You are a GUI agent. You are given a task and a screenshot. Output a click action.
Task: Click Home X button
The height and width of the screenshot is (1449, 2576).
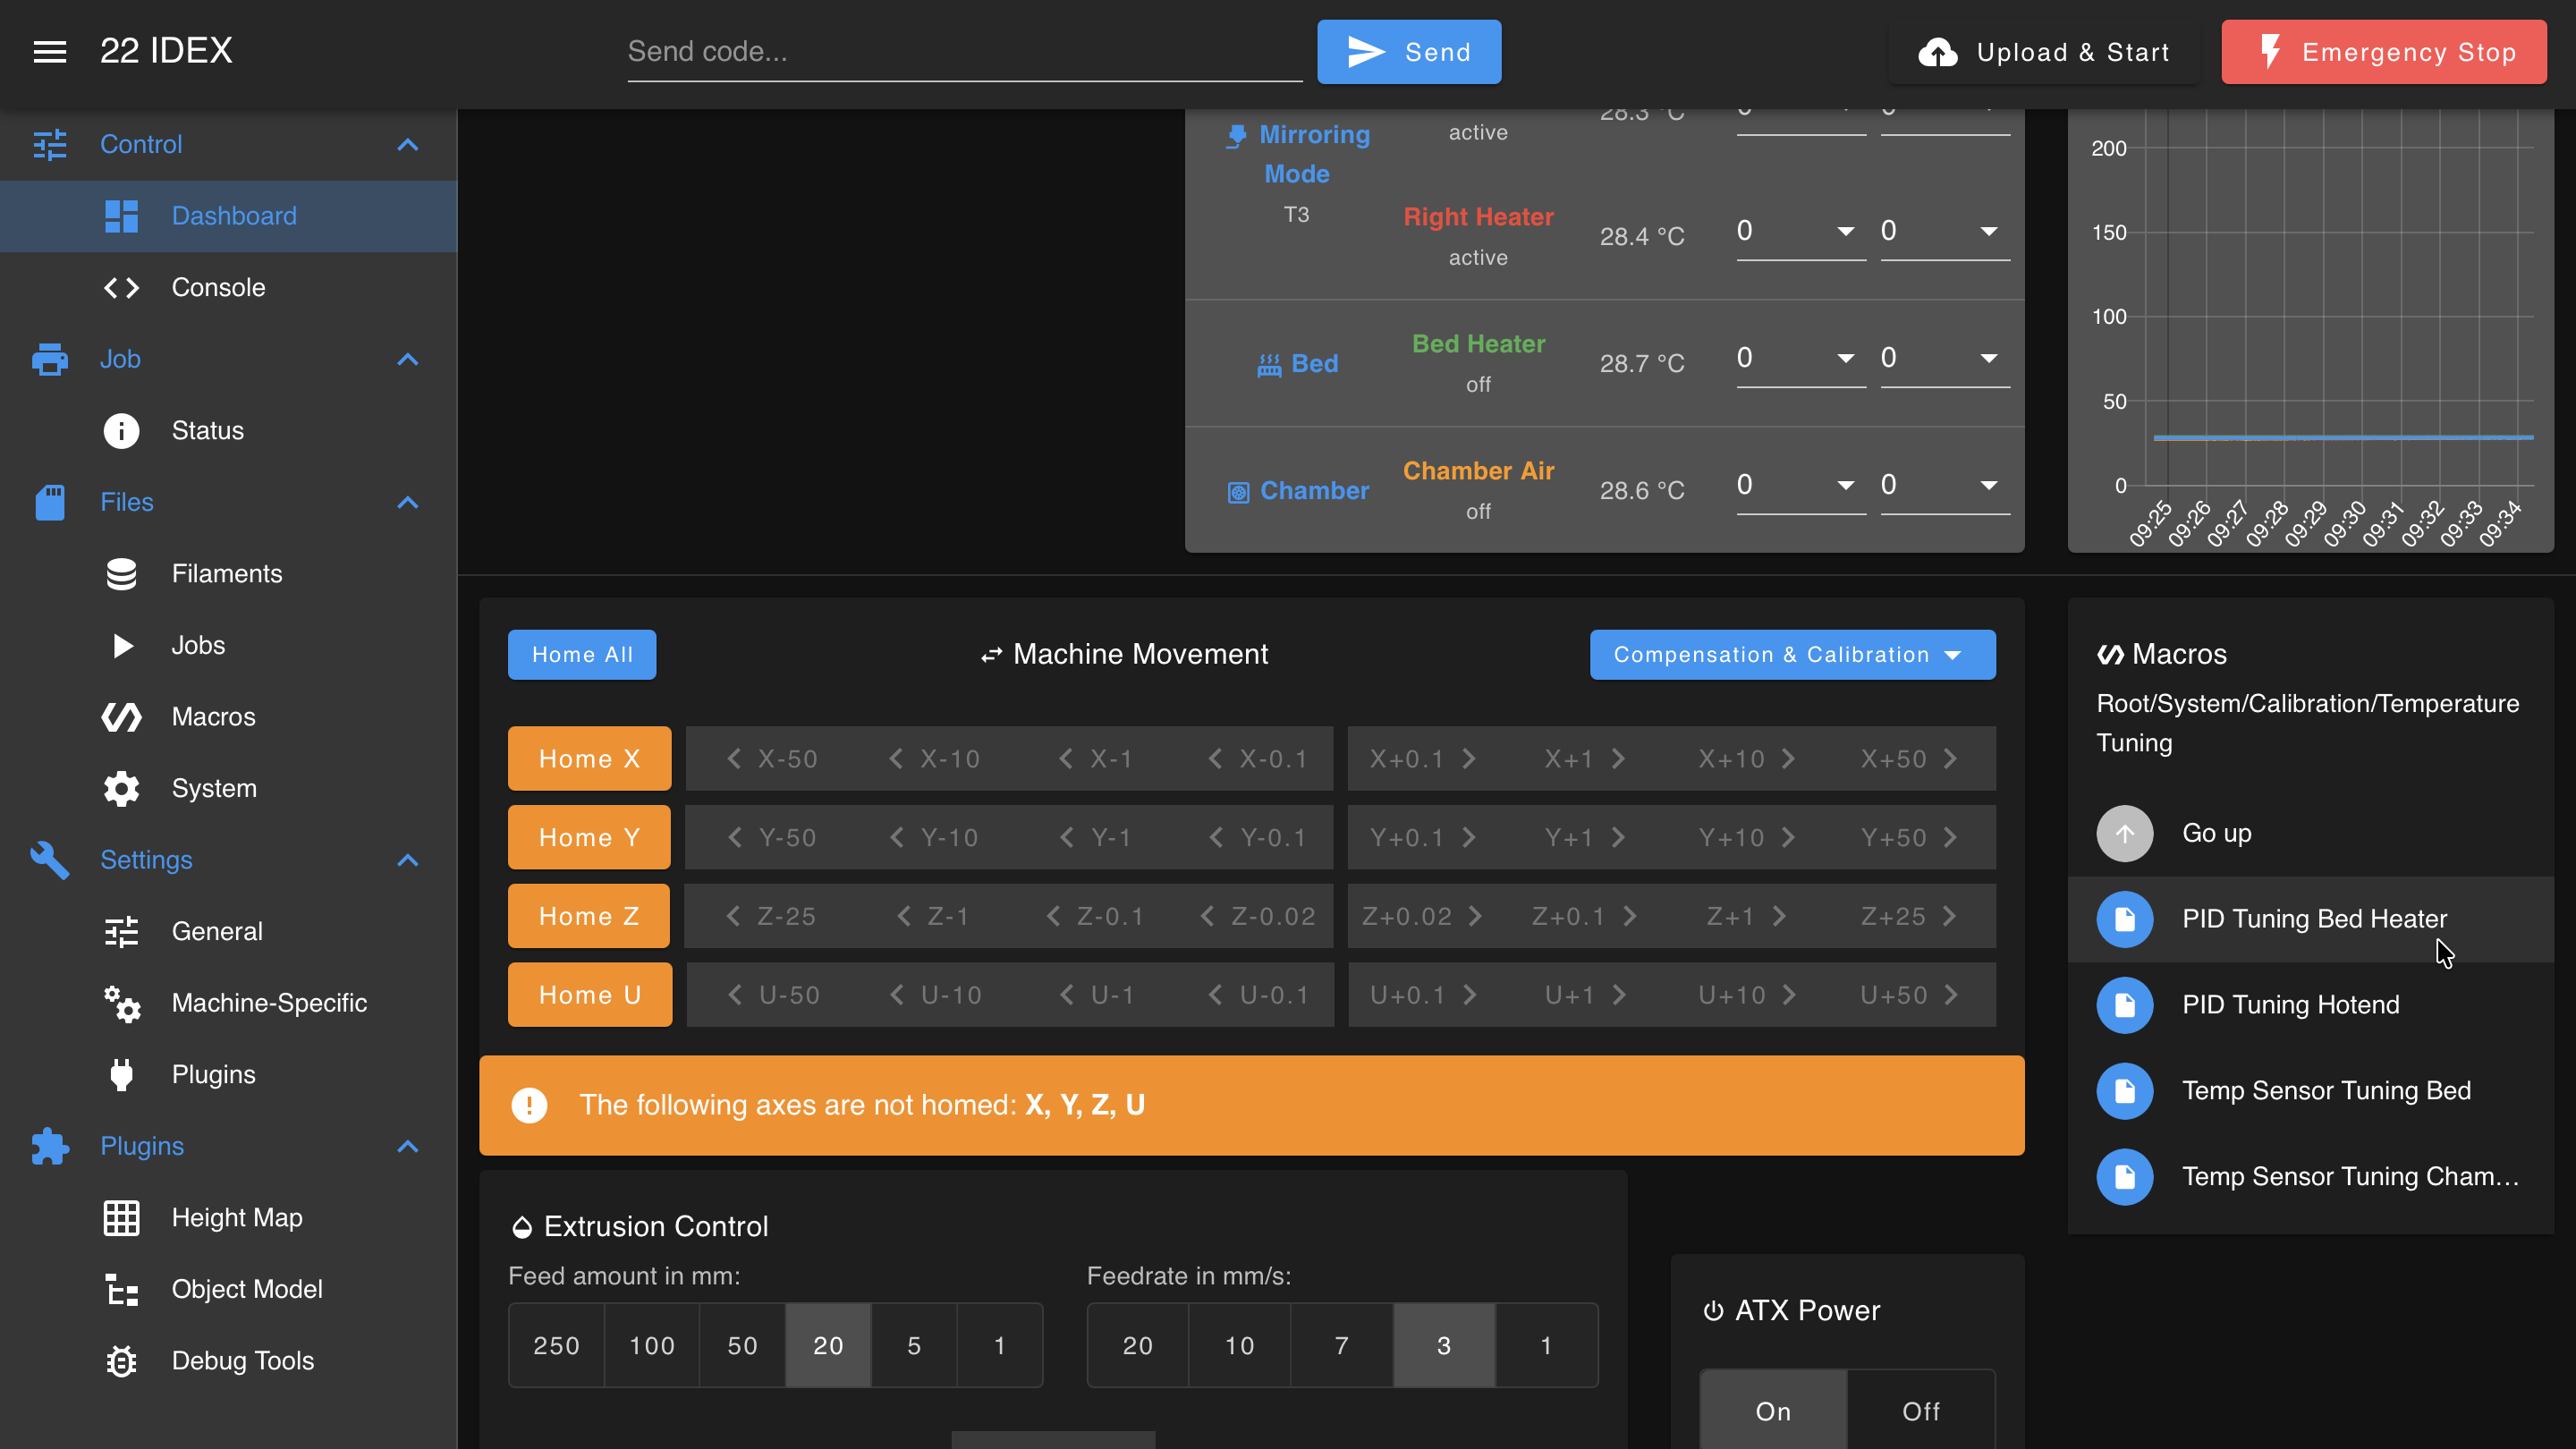[x=589, y=759]
